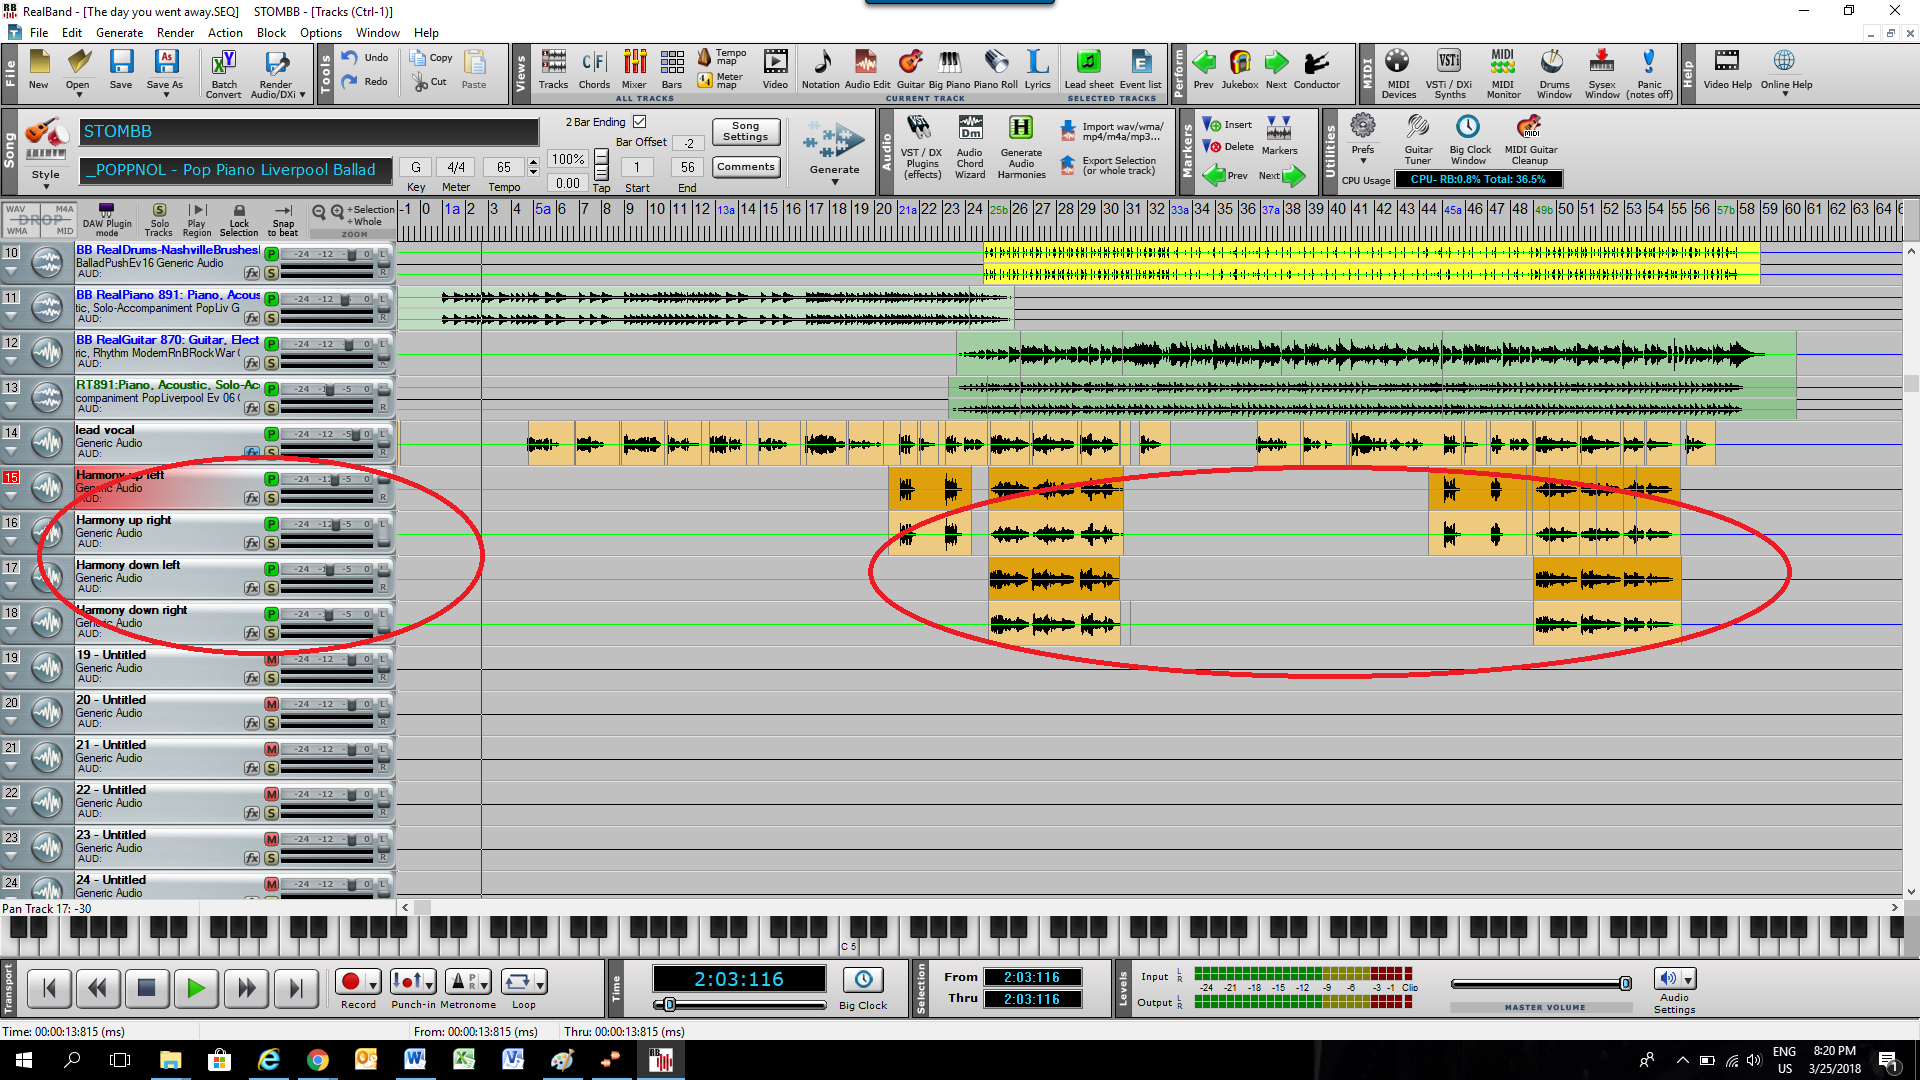Image resolution: width=1920 pixels, height=1080 pixels.
Task: Open VST/DX Plugins effects
Action: click(x=922, y=146)
